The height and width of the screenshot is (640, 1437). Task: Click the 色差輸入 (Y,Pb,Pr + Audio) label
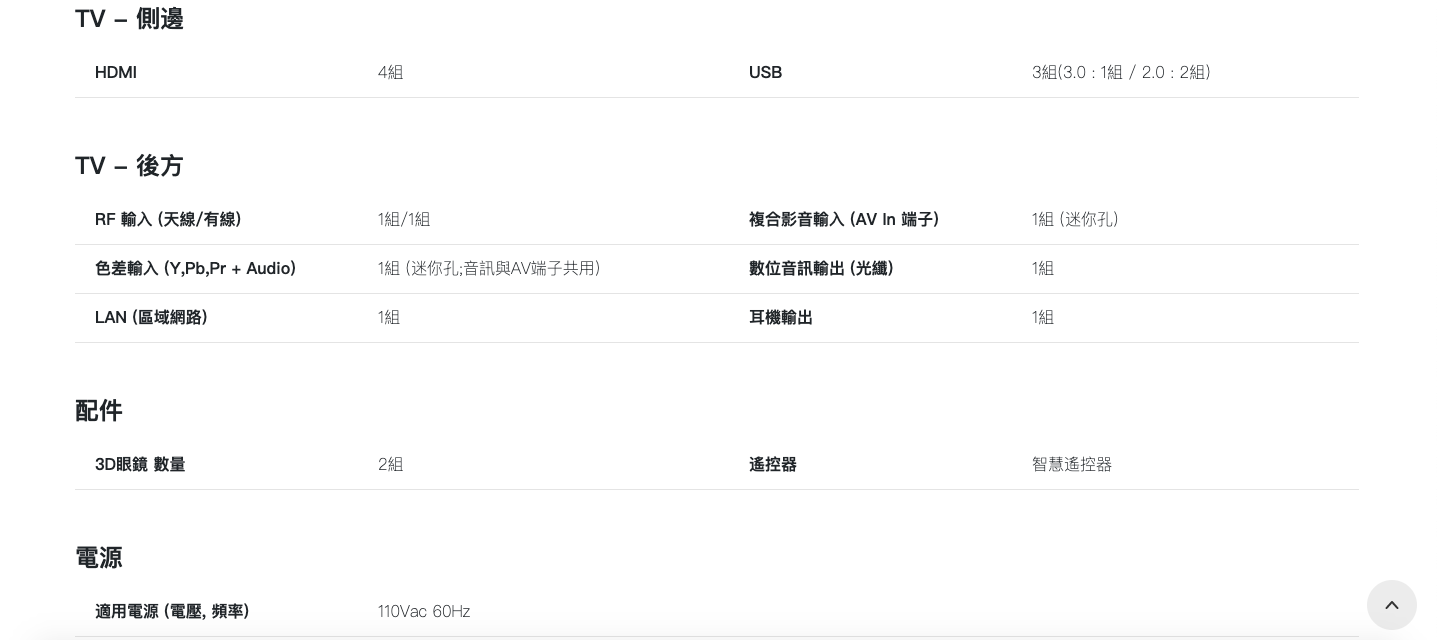coord(195,269)
